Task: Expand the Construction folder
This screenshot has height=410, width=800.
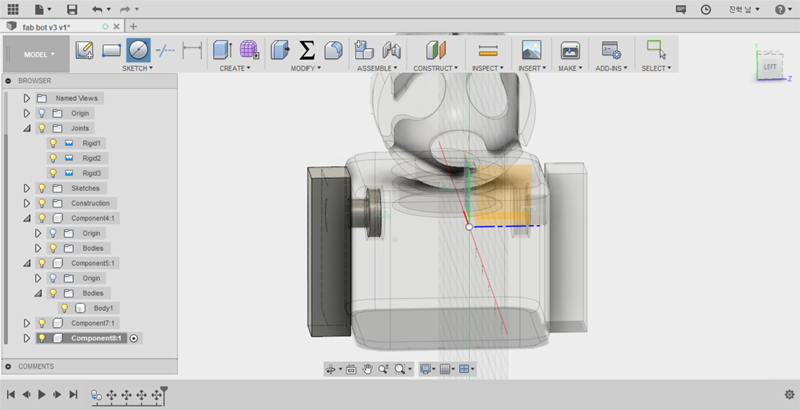Action: click(x=27, y=203)
